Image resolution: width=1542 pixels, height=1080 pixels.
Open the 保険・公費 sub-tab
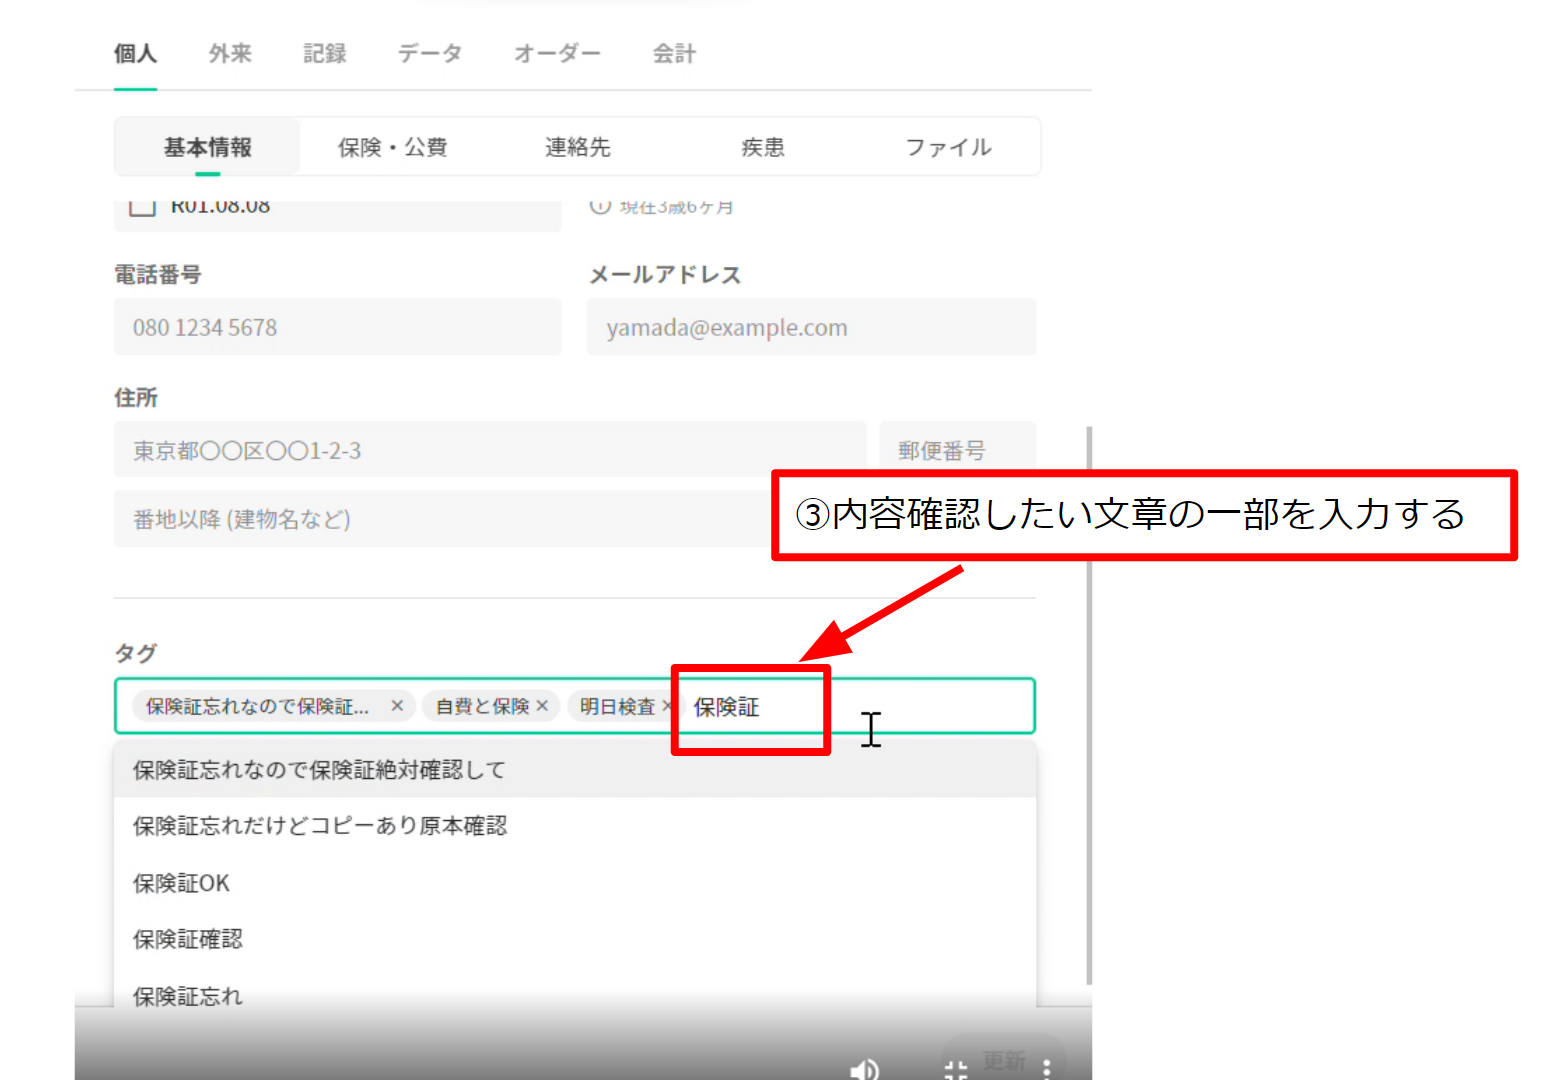392,147
